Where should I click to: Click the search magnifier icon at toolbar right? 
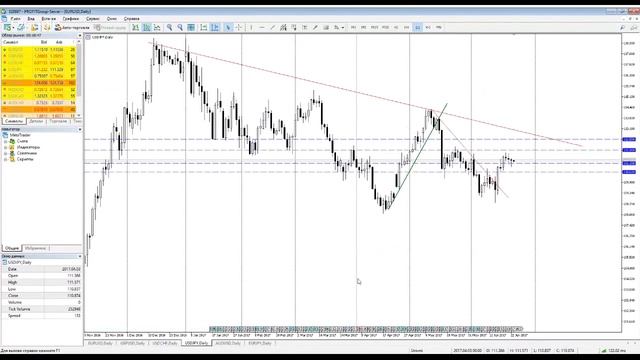pyautogui.click(x=622, y=27)
